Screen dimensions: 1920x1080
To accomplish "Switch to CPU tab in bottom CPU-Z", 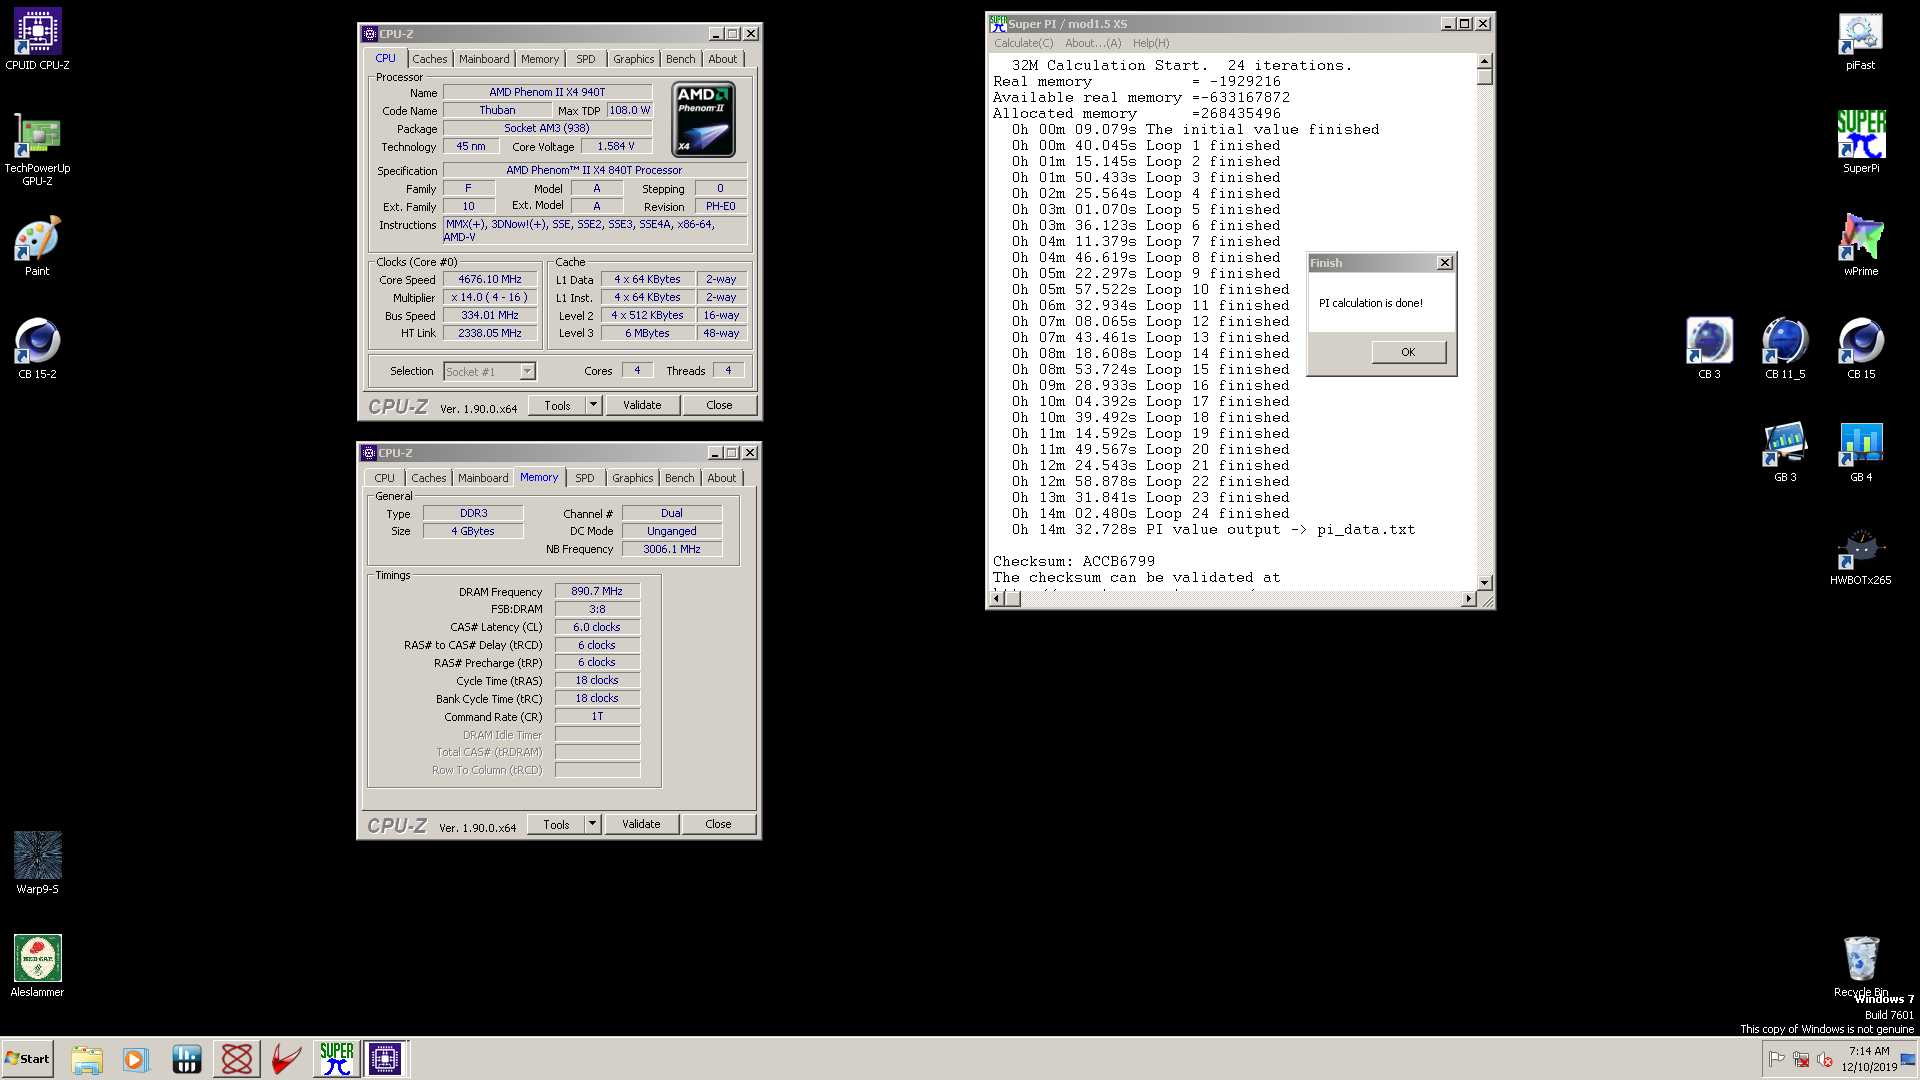I will [x=384, y=478].
